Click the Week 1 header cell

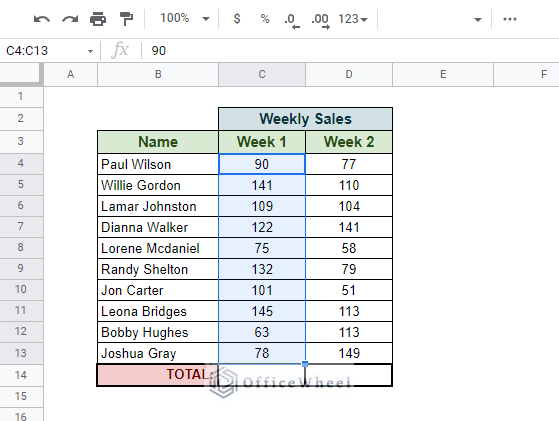[x=262, y=142]
